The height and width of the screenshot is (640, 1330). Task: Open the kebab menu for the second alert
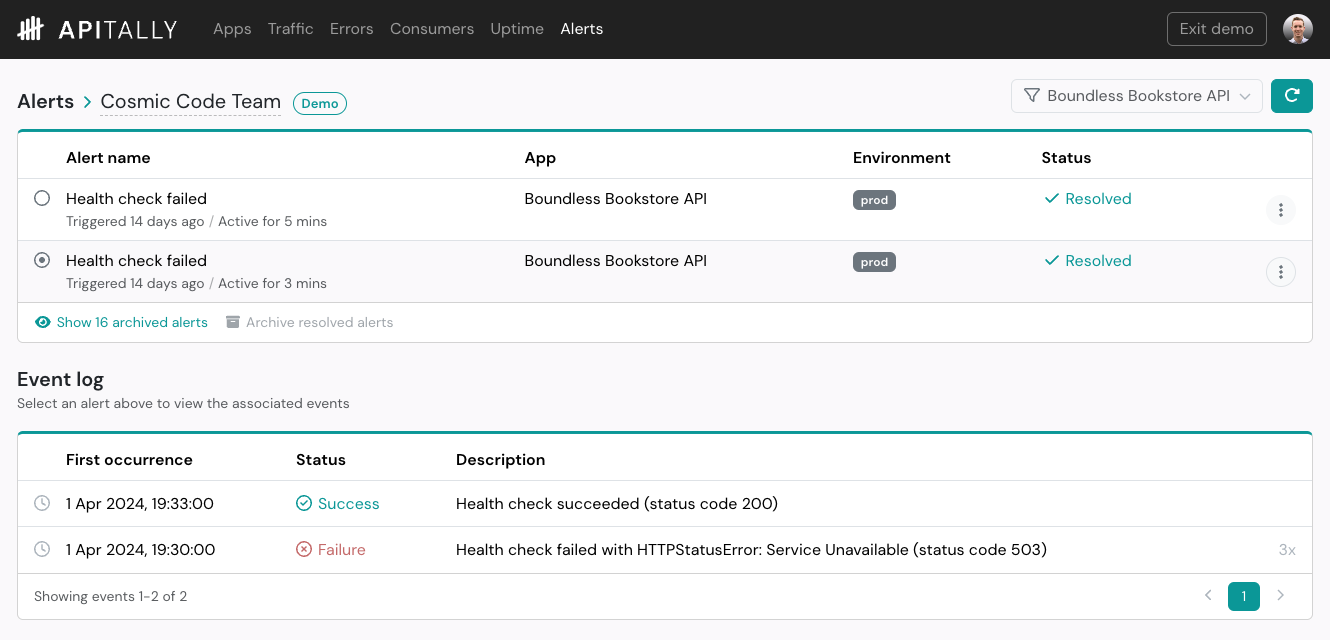(1281, 272)
